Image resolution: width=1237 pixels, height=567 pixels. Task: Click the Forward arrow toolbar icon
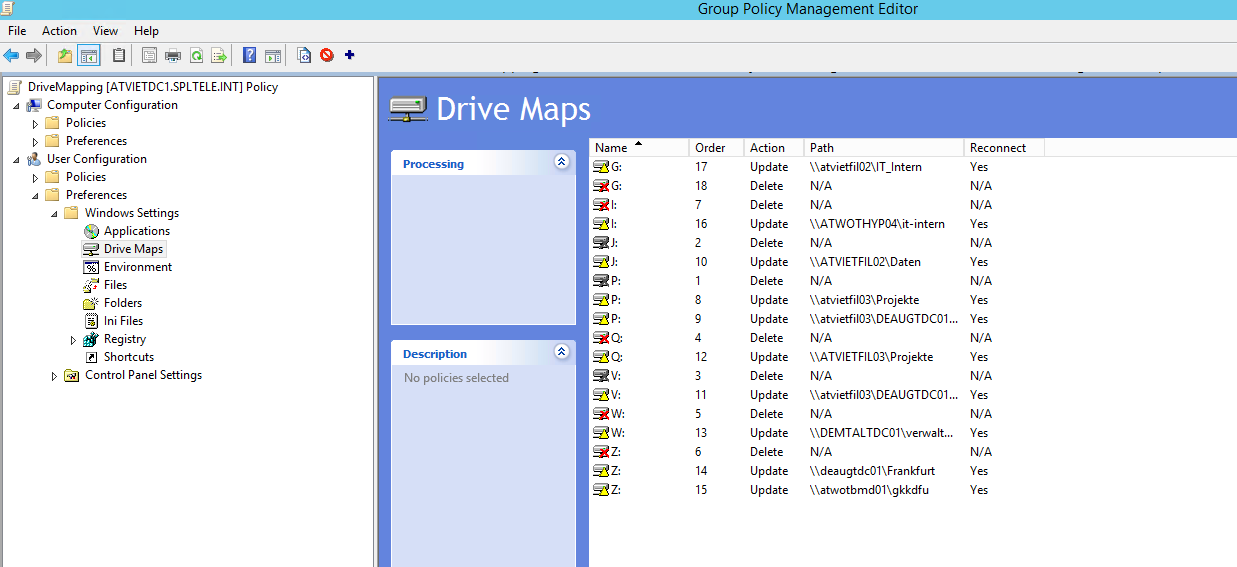pyautogui.click(x=34, y=55)
